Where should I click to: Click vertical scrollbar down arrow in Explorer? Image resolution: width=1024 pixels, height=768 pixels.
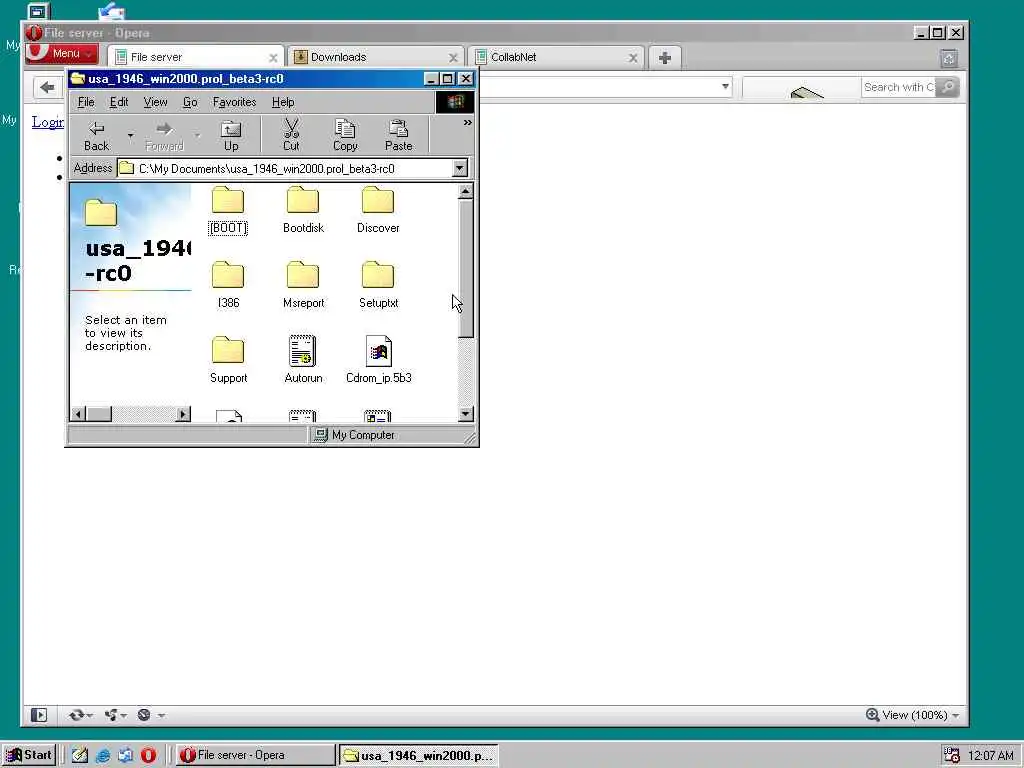tap(465, 413)
